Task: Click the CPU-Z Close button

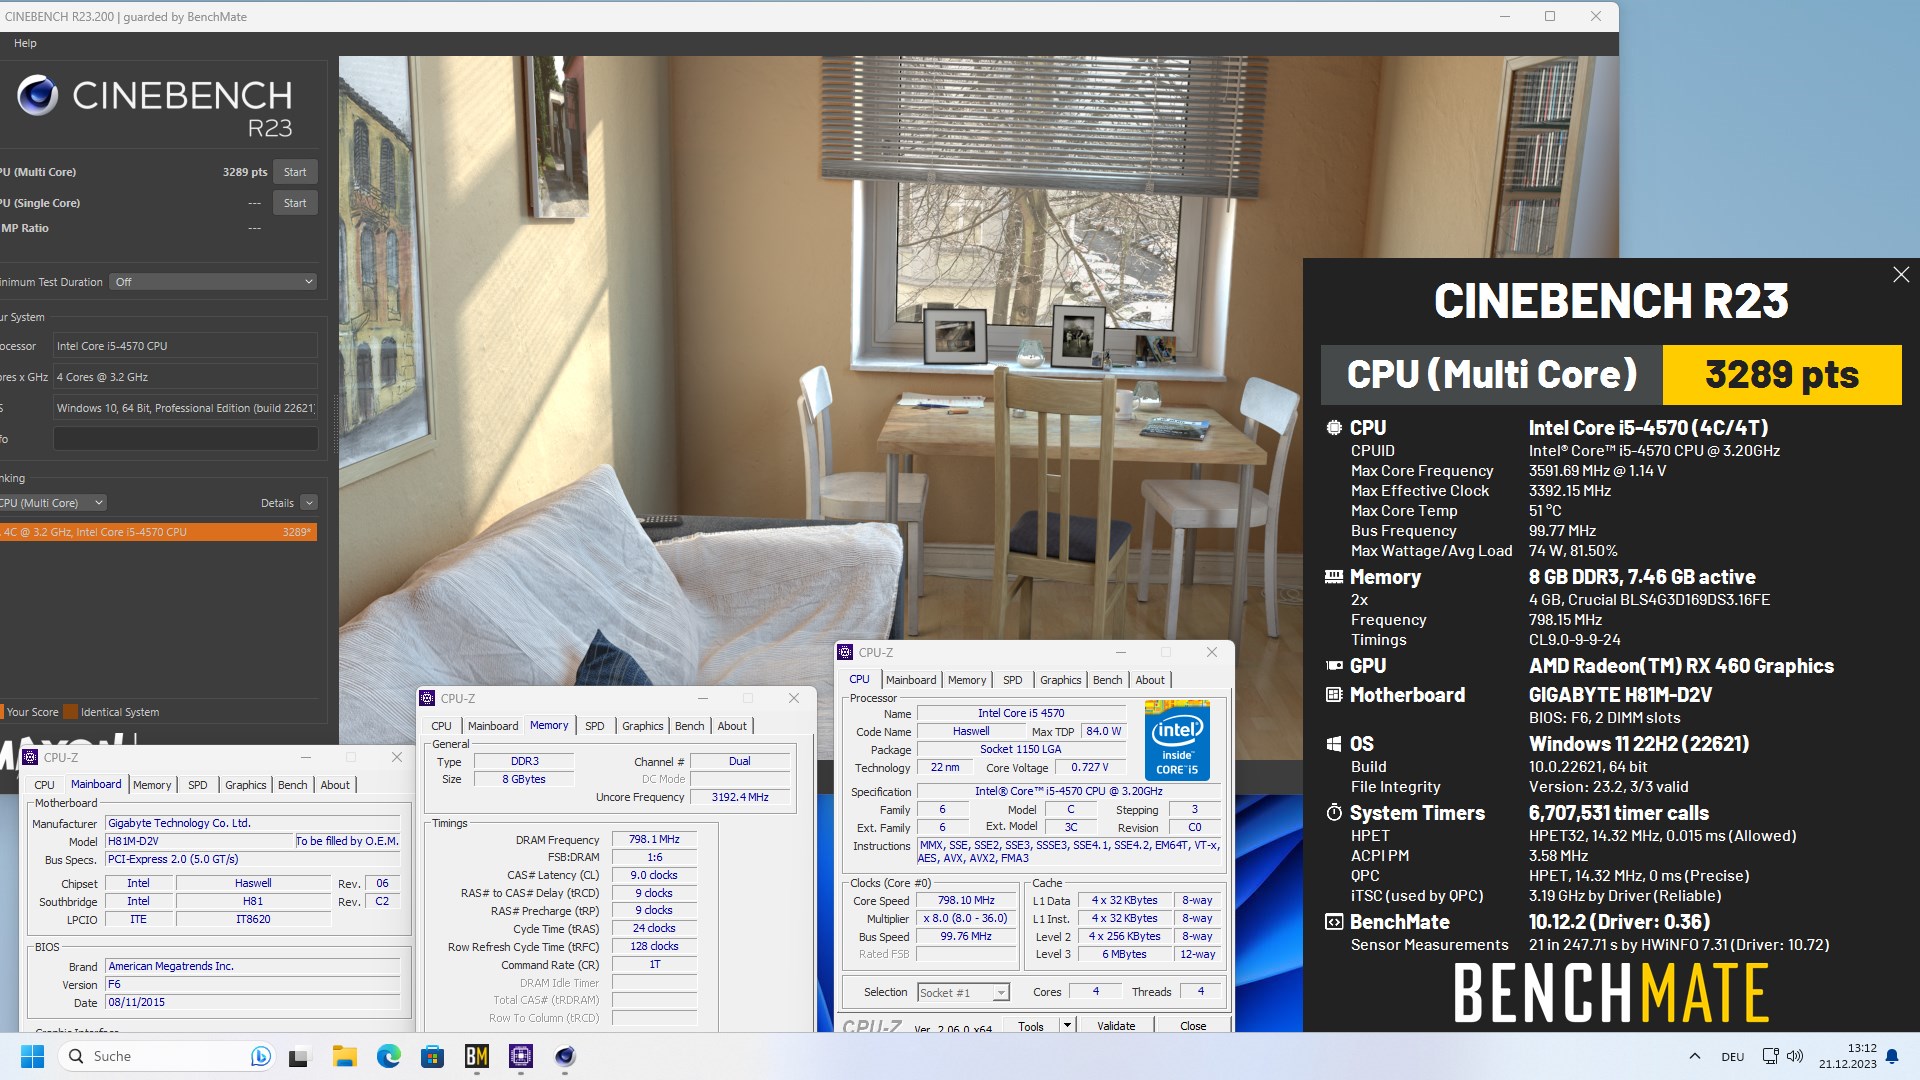Action: coord(1193,1026)
